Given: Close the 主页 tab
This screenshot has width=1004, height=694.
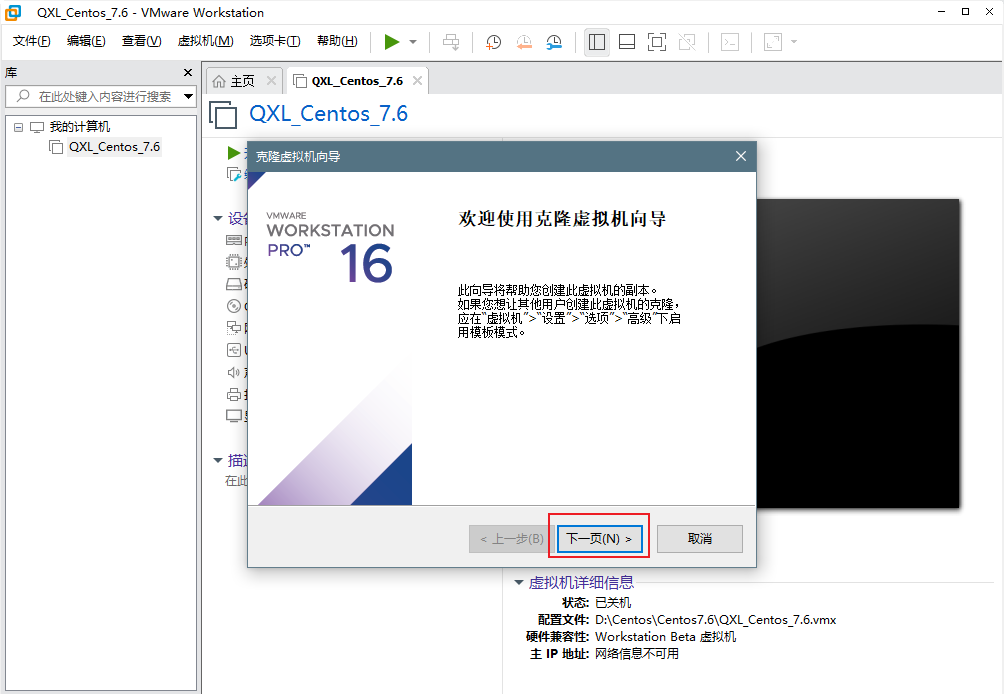Looking at the screenshot, I should [x=271, y=81].
